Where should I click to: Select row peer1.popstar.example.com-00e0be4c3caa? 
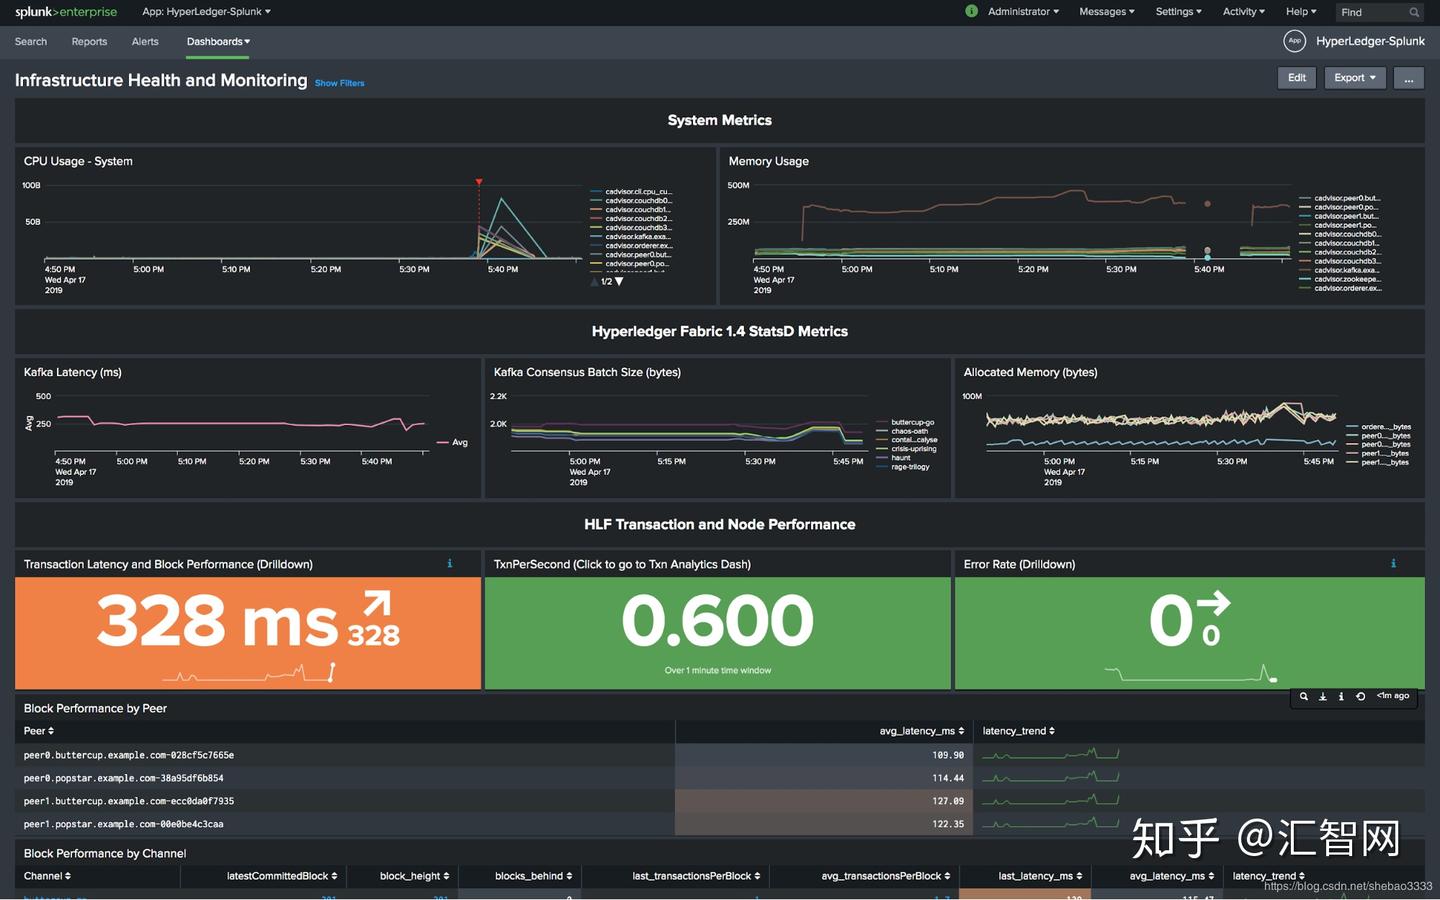click(x=720, y=824)
